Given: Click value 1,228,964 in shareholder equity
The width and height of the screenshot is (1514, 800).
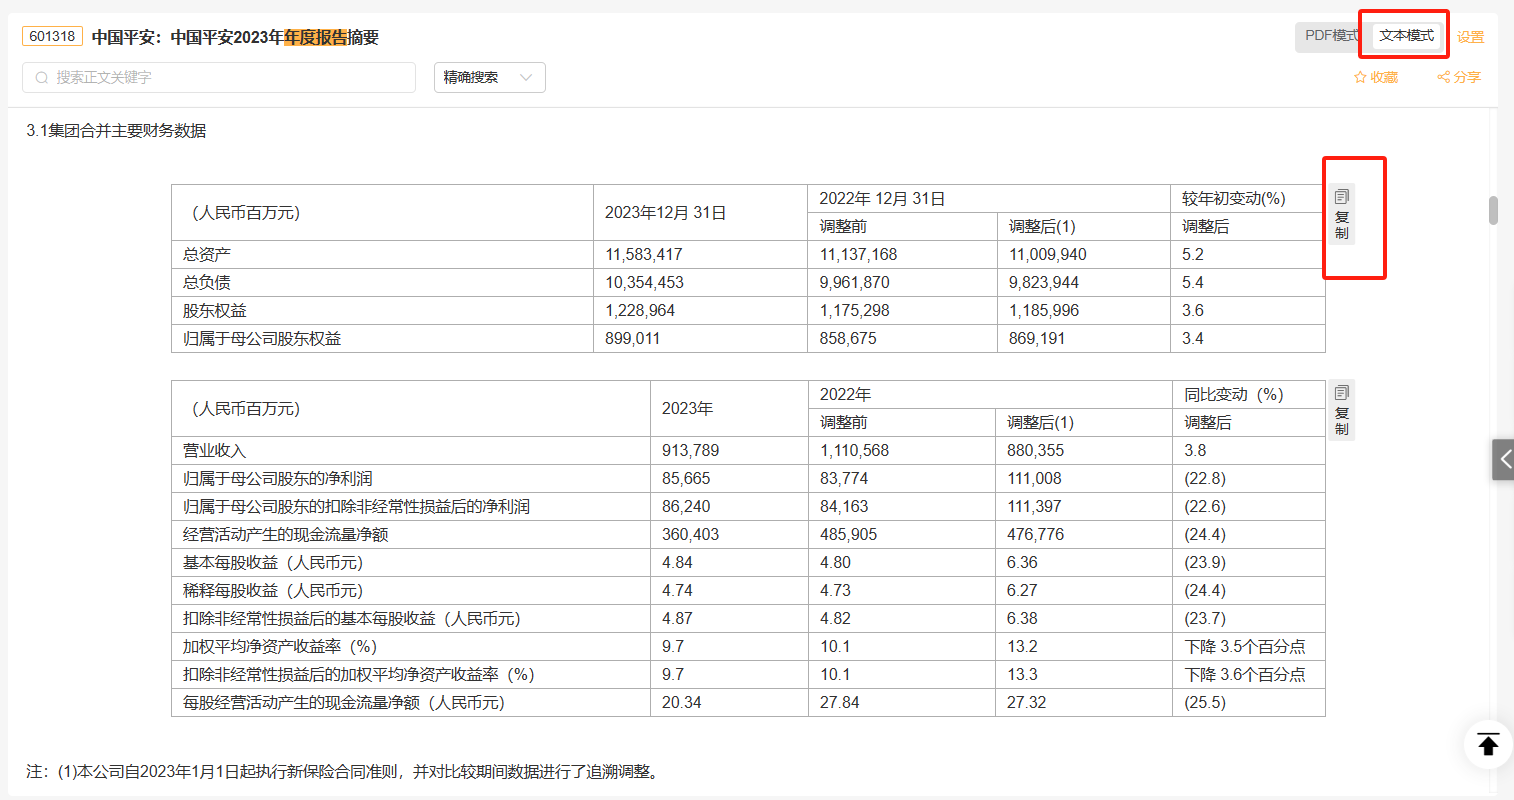Looking at the screenshot, I should click(640, 310).
